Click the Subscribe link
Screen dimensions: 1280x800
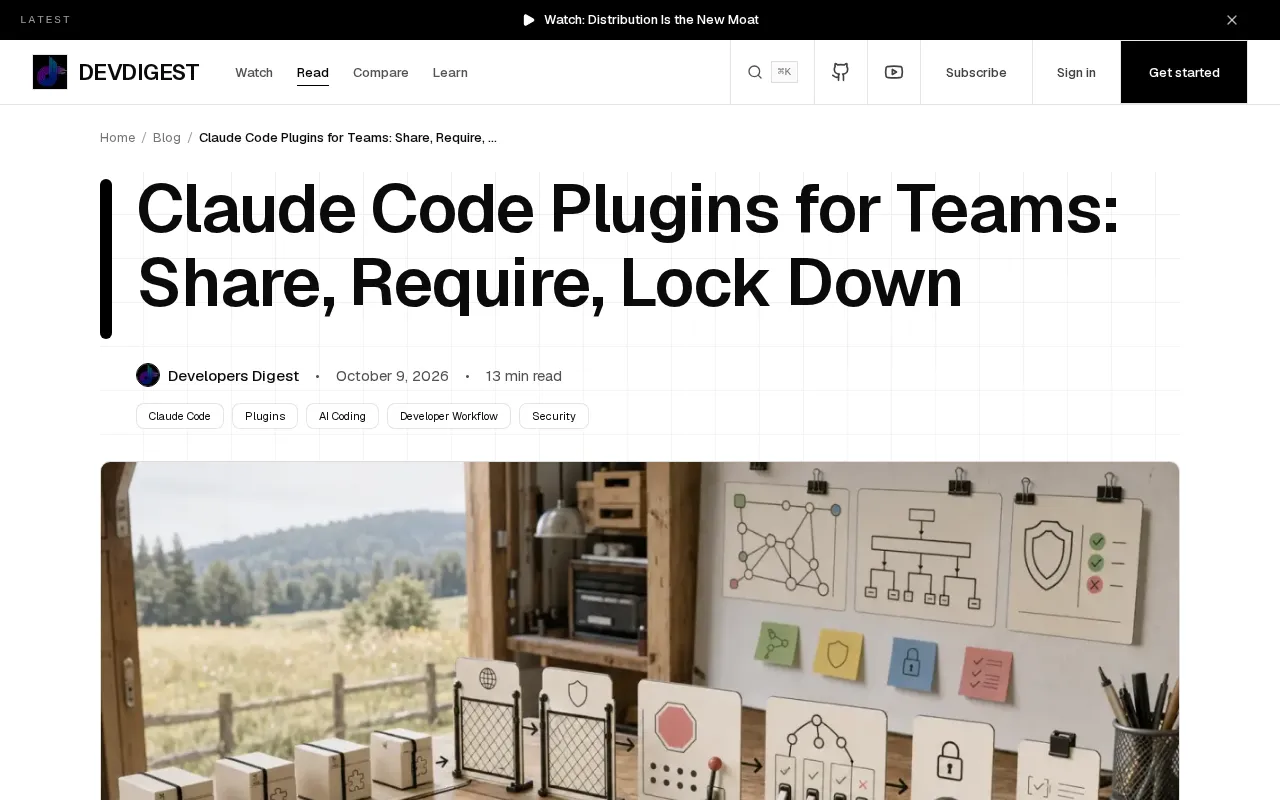coord(976,72)
